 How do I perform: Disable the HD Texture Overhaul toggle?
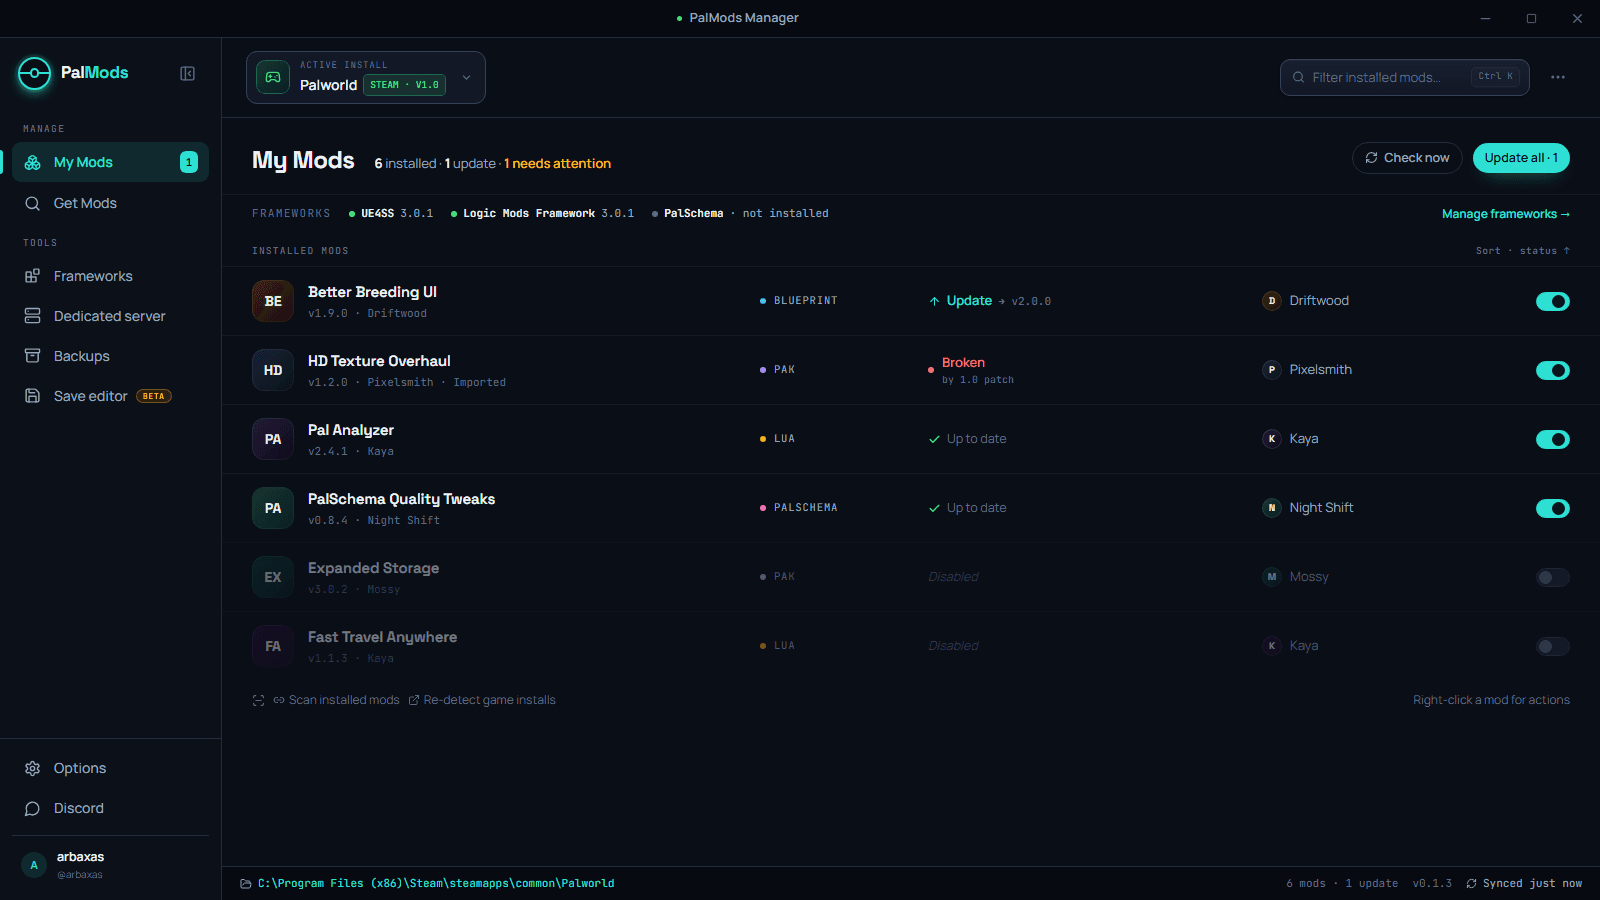(x=1553, y=370)
